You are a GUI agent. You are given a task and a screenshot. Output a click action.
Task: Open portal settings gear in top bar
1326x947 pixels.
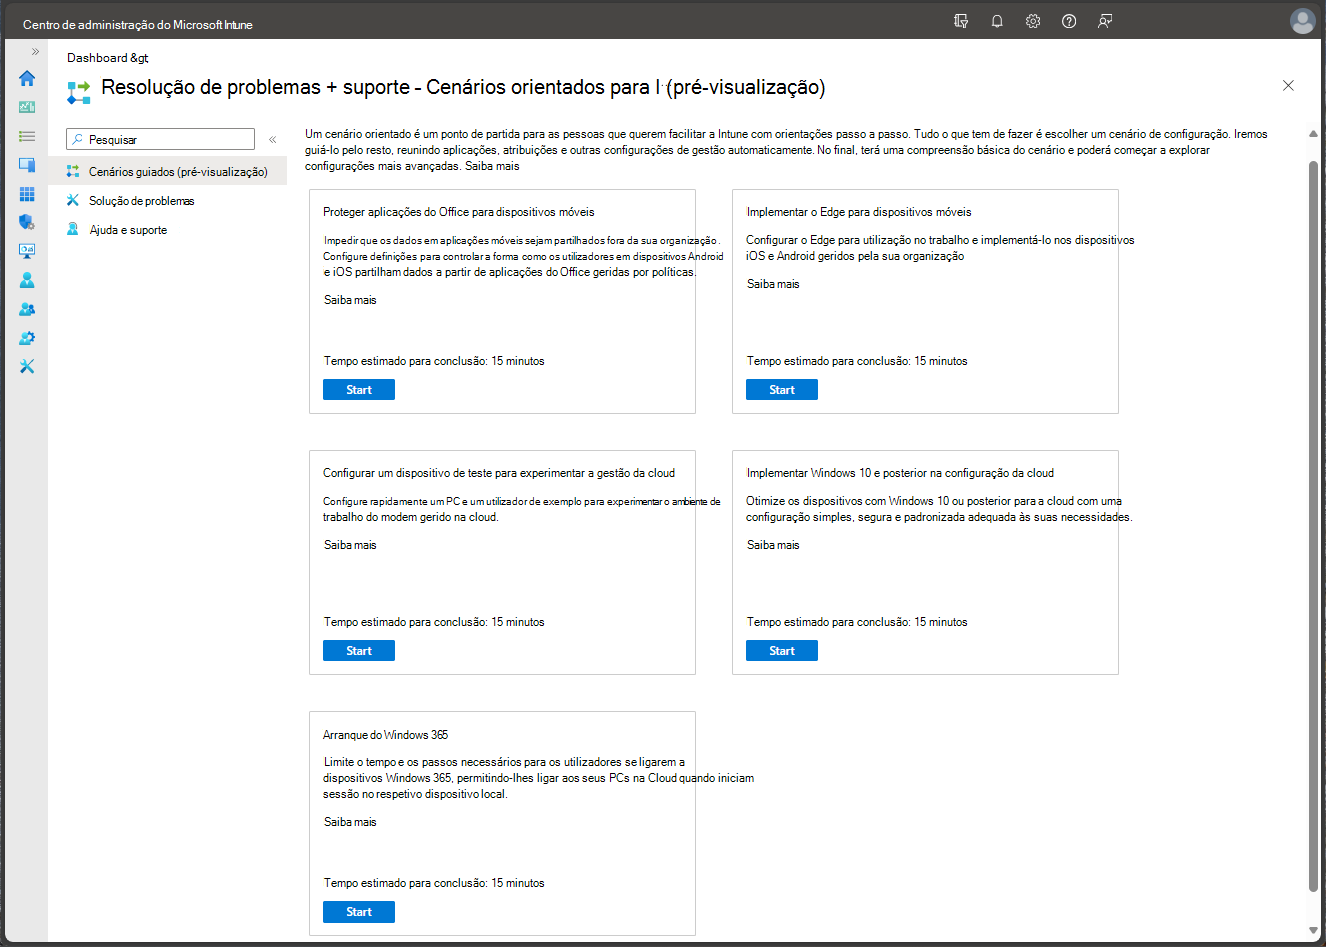[x=1033, y=21]
